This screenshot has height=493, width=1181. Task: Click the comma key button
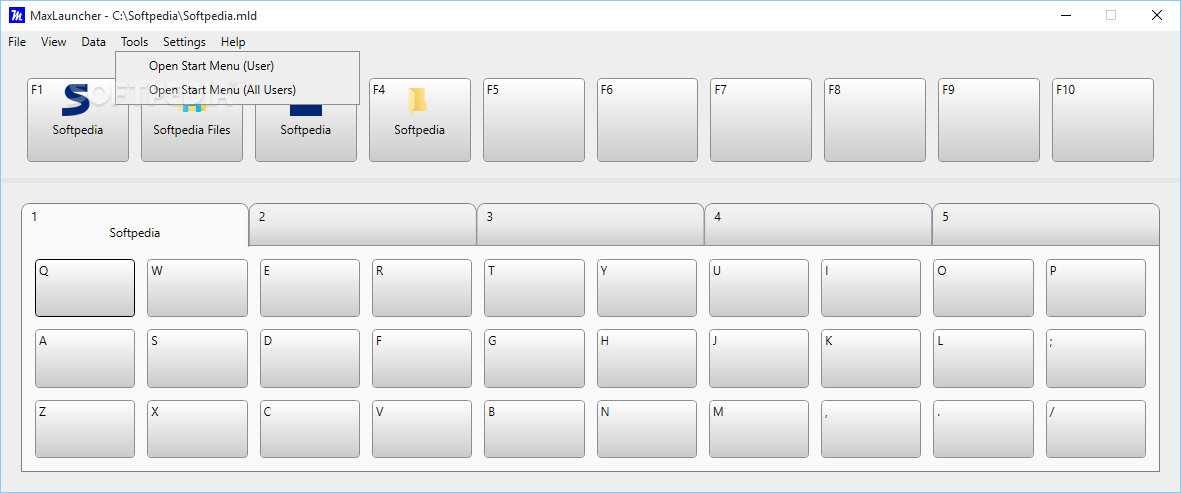pos(871,429)
